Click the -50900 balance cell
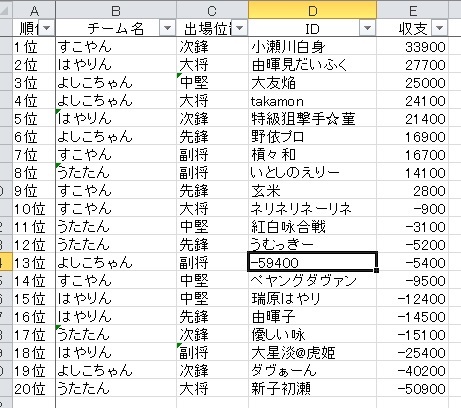Viewport: 461px width, 408px height. (x=413, y=389)
